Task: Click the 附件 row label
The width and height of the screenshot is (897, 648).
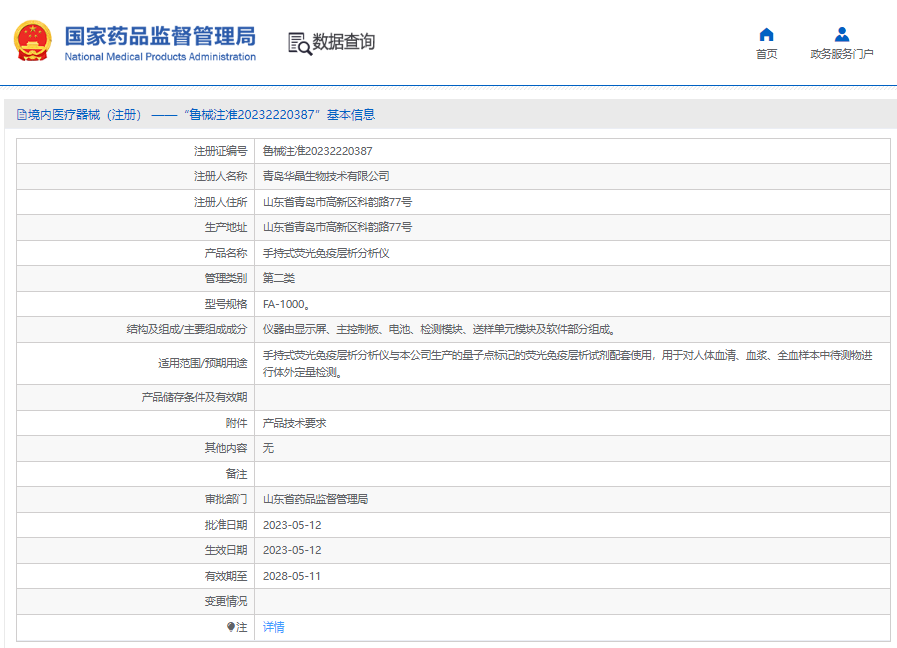Action: click(x=236, y=423)
